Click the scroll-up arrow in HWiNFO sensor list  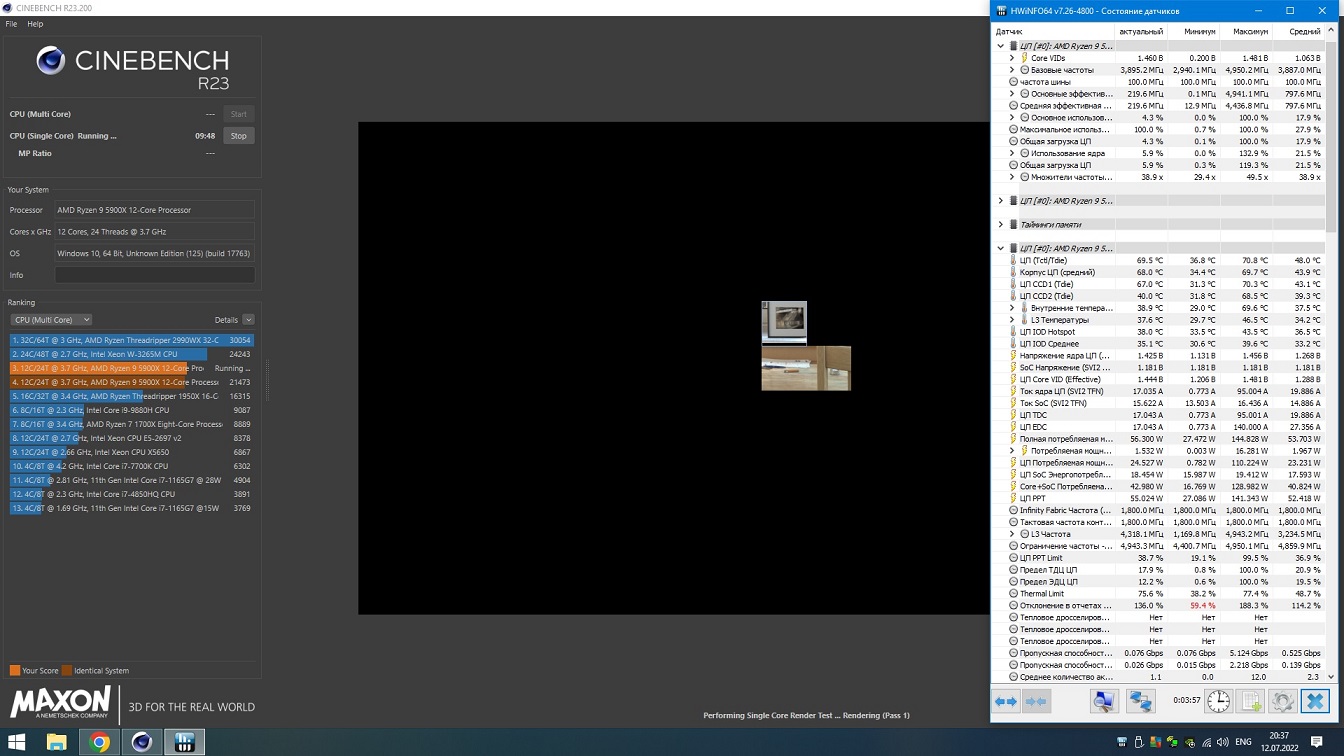[x=1330, y=31]
